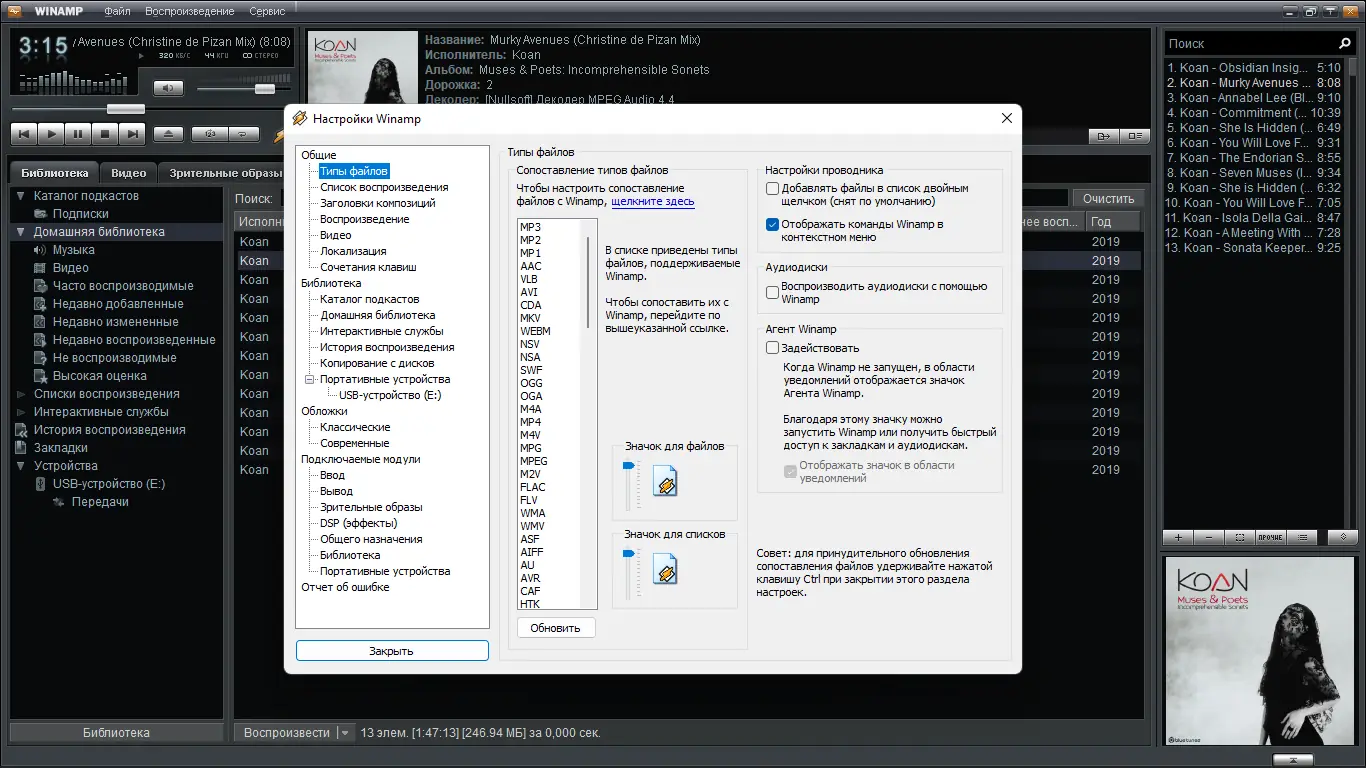The image size is (1366, 768).
Task: Skip to the next track
Action: (x=132, y=133)
